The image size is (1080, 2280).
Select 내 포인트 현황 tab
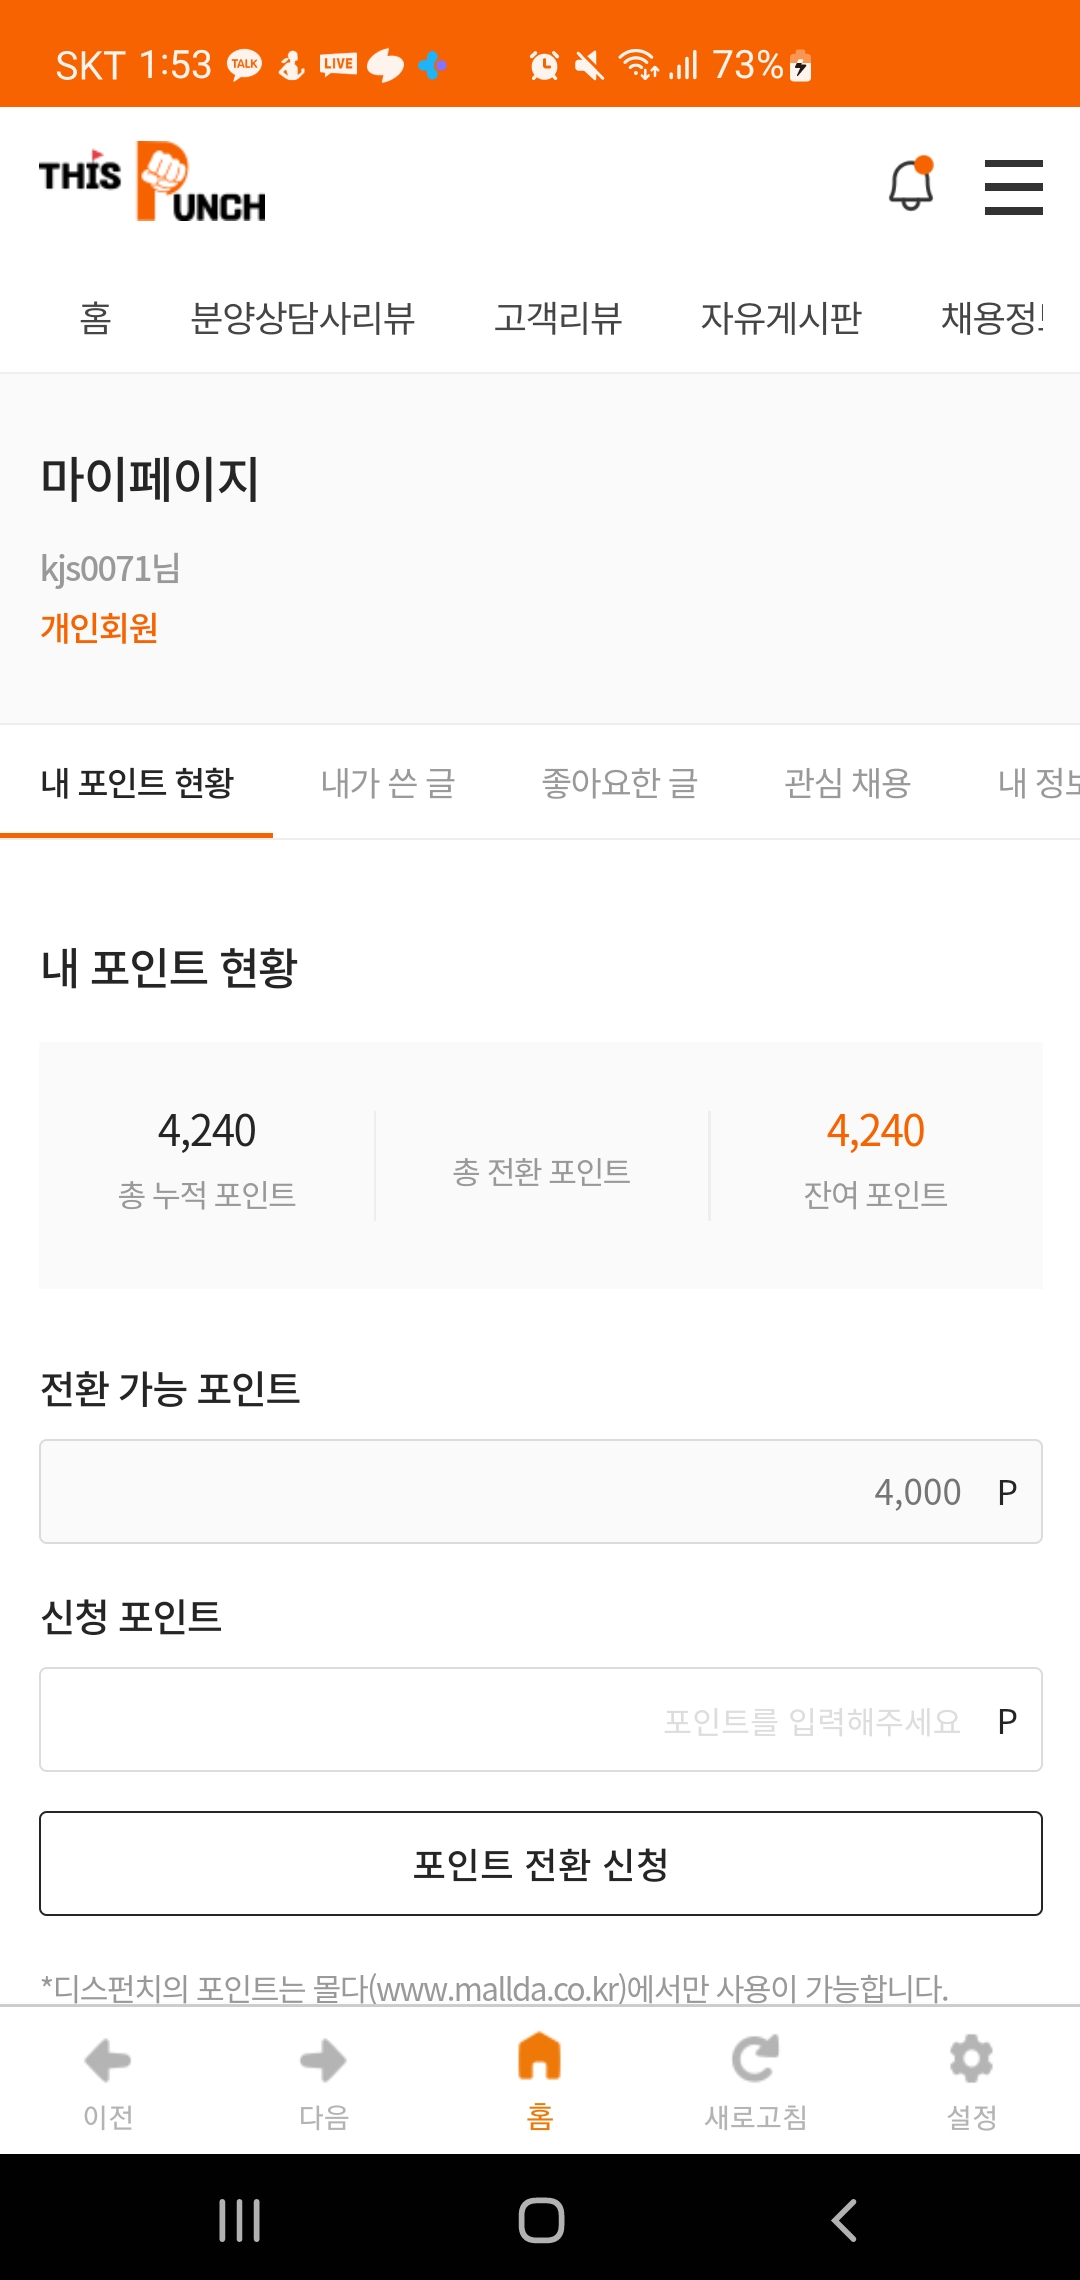coord(137,783)
